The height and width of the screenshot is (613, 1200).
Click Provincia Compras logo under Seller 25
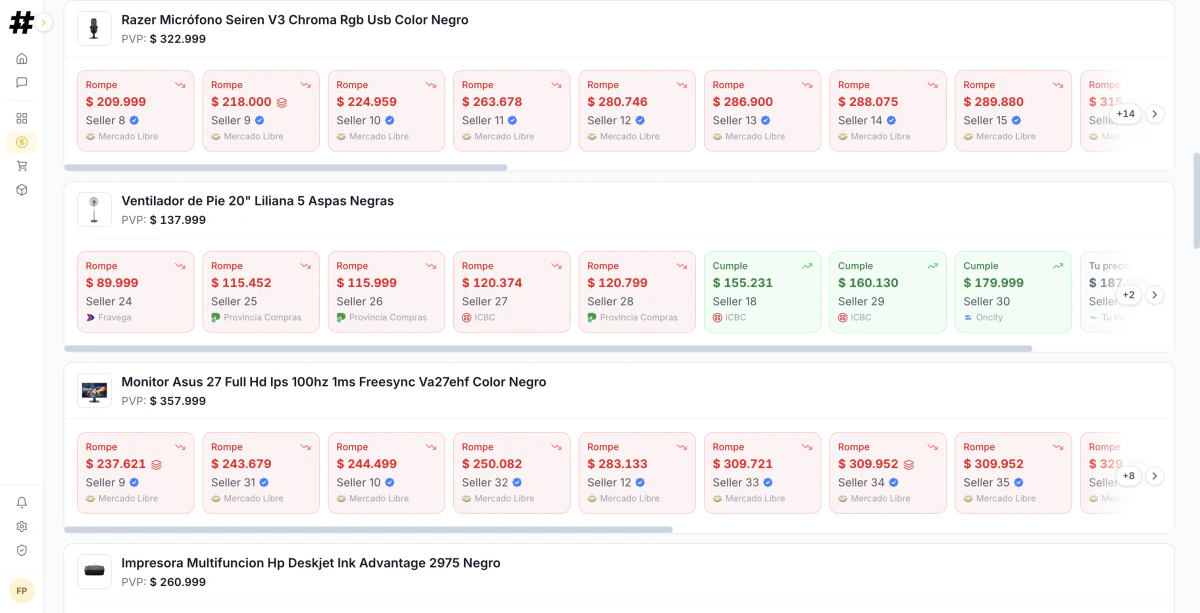coord(216,318)
